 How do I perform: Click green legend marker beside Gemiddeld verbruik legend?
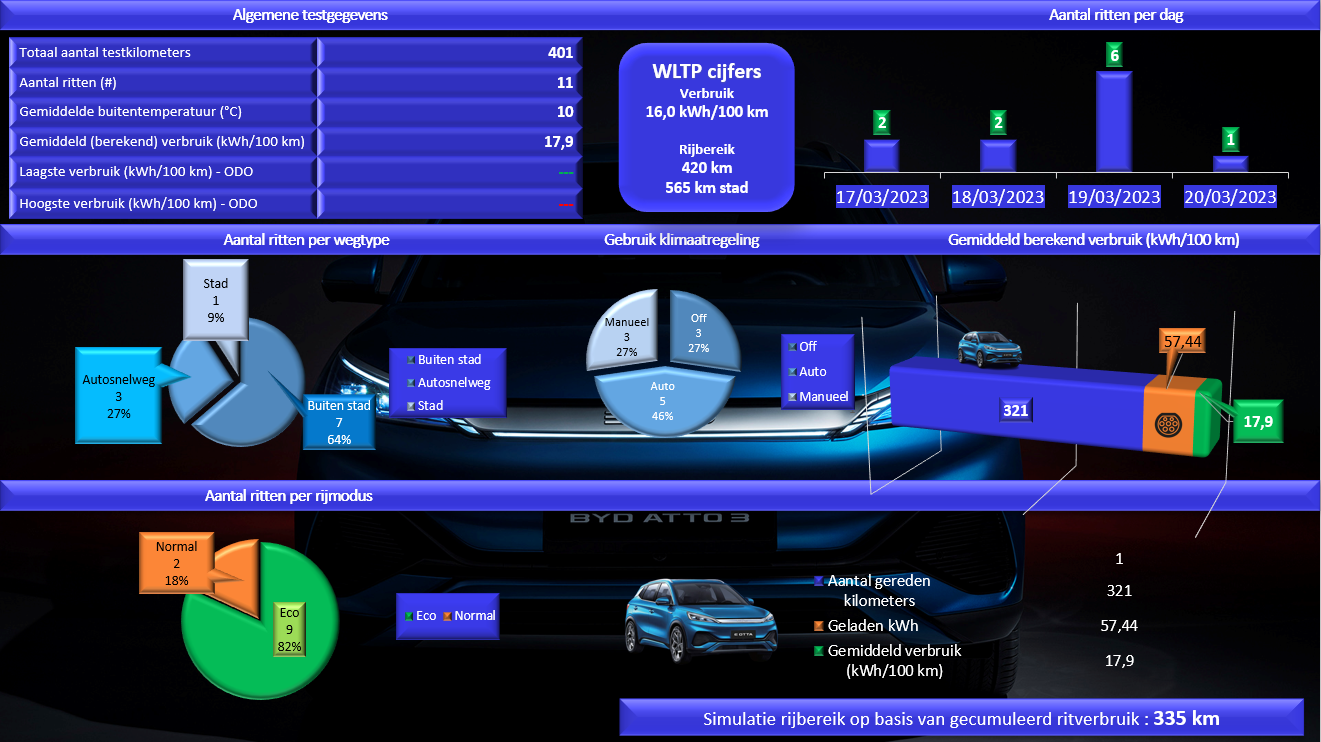pyautogui.click(x=819, y=650)
